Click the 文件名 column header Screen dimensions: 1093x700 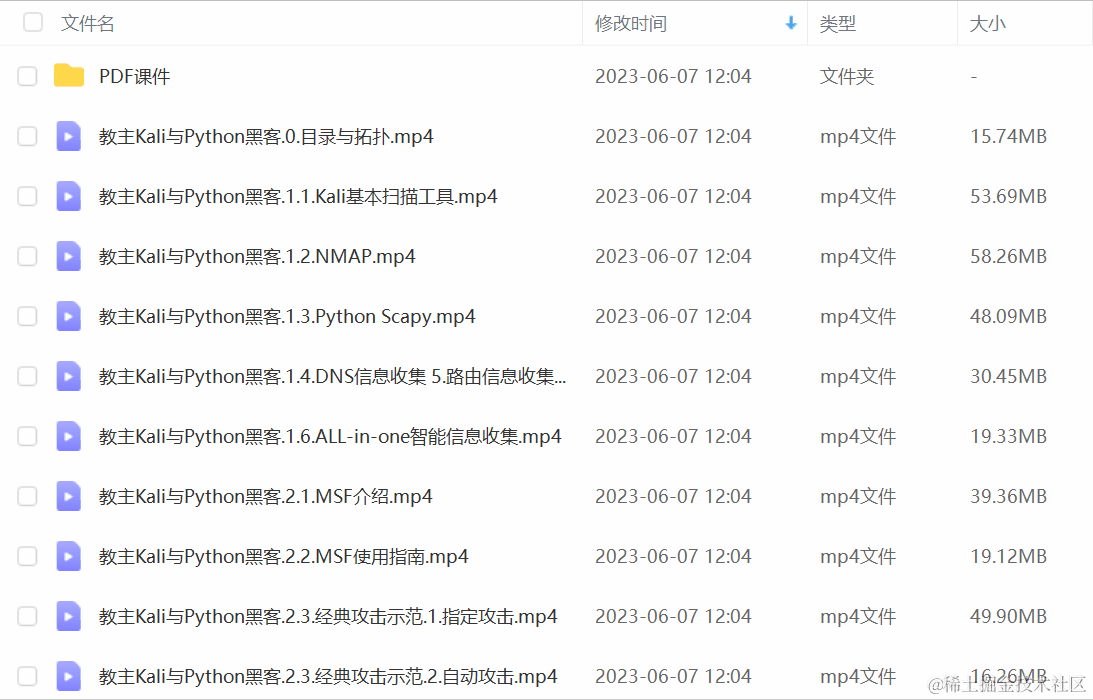point(88,23)
